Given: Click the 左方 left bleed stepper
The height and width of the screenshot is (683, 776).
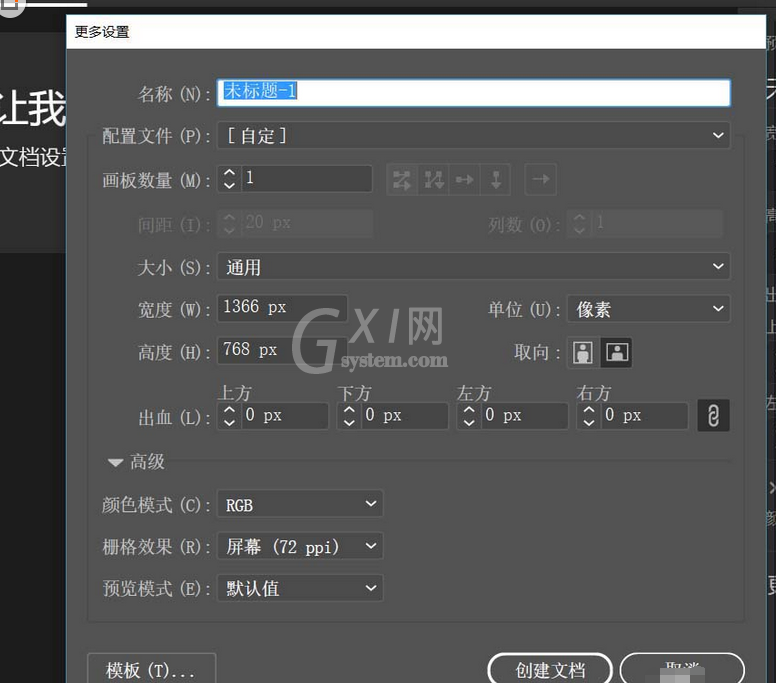Looking at the screenshot, I should (x=469, y=416).
